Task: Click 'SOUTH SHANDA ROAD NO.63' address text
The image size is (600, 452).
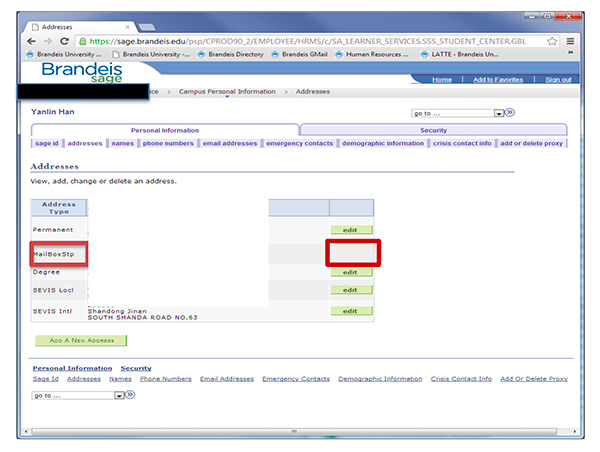Action: click(142, 317)
